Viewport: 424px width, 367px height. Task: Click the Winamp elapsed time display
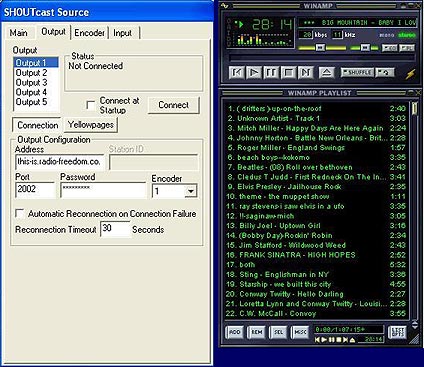click(272, 25)
